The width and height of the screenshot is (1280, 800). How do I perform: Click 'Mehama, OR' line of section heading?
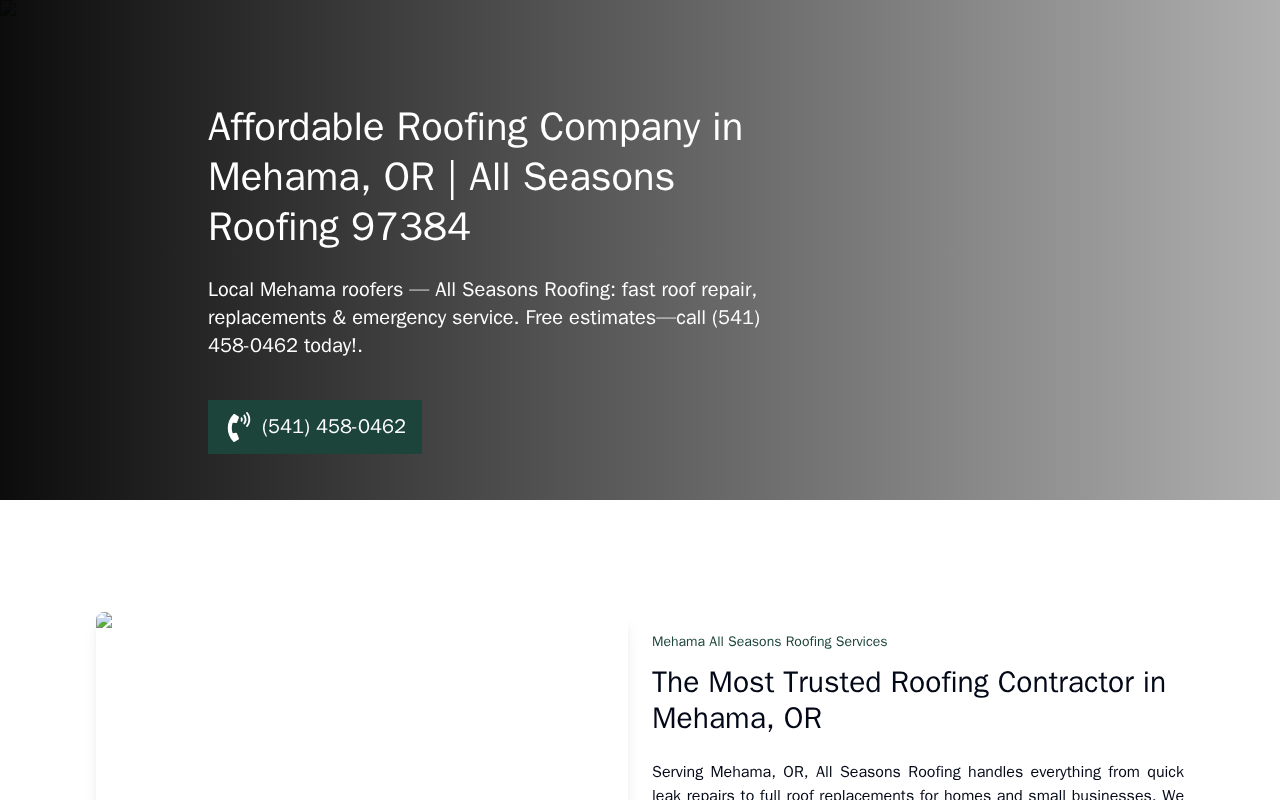pyautogui.click(x=737, y=718)
